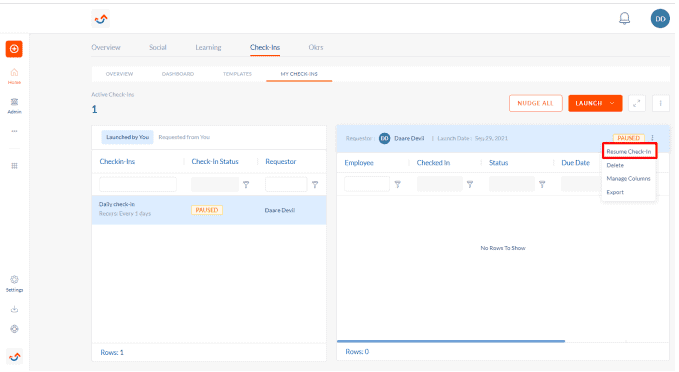This screenshot has width=679, height=372.
Task: Click filter icon for Requestor column
Action: pos(315,184)
